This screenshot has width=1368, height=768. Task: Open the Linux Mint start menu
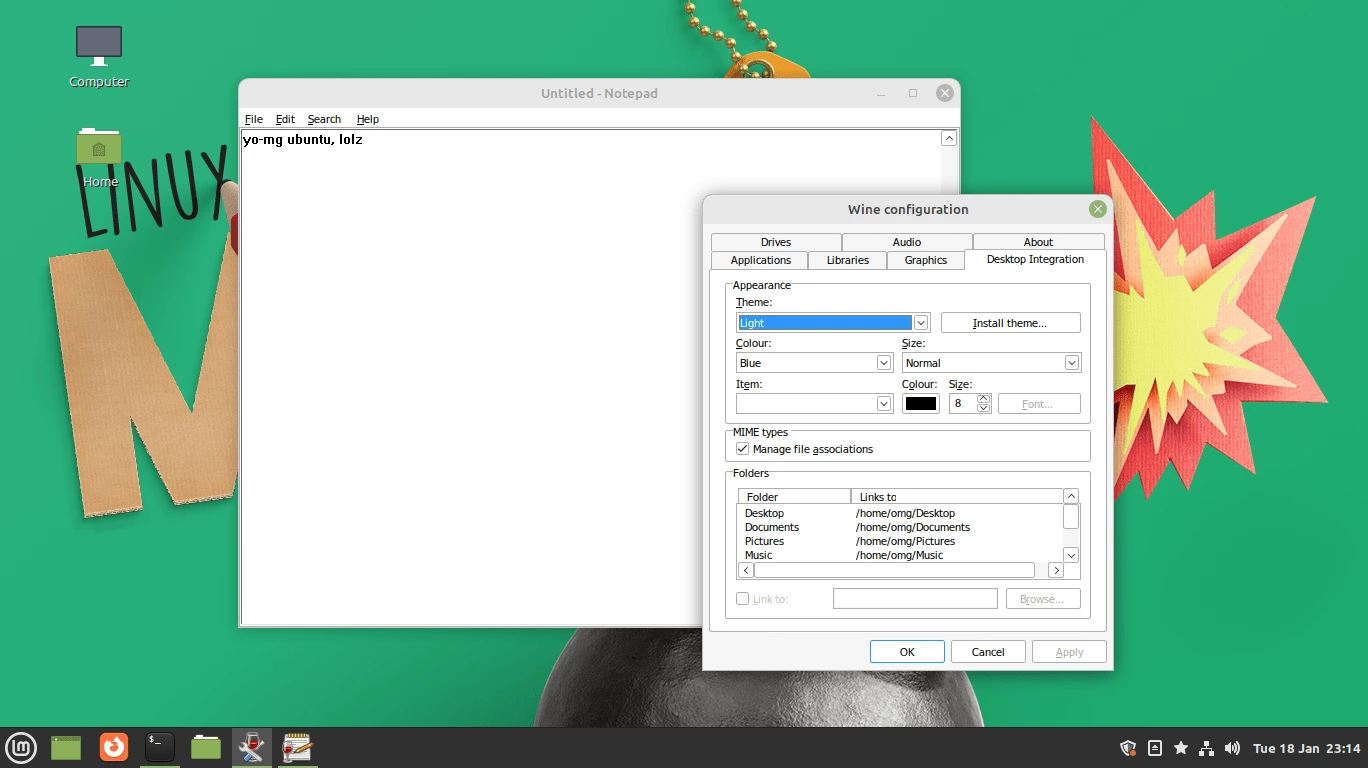[x=21, y=747]
